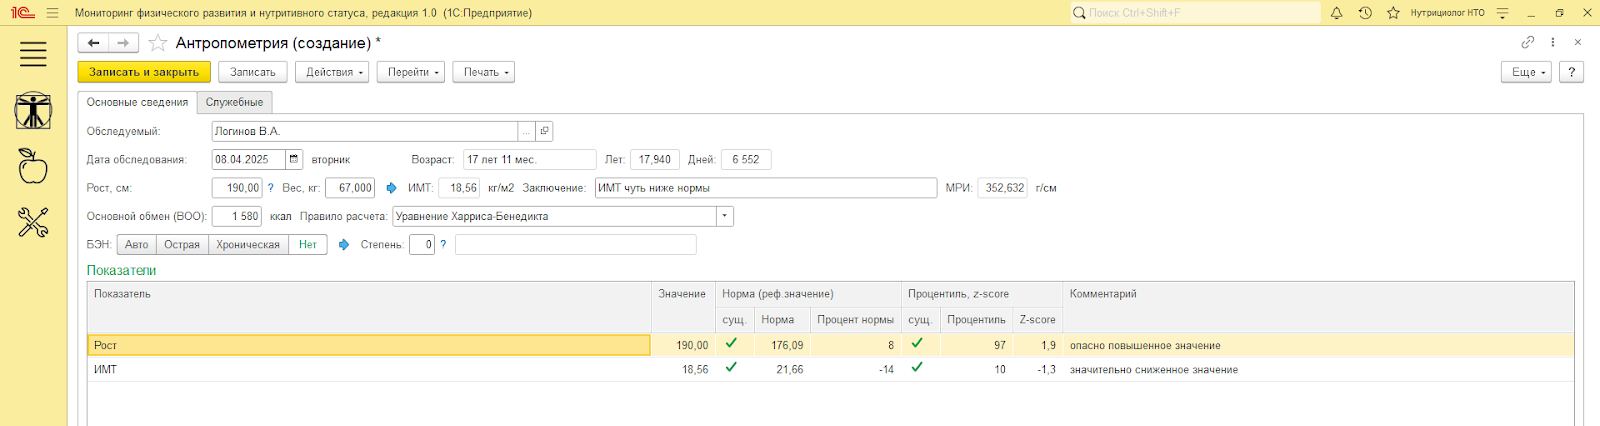Viewport: 1600px width, 426px height.
Task: Open the 'Действия' dropdown menu
Action: tap(333, 72)
